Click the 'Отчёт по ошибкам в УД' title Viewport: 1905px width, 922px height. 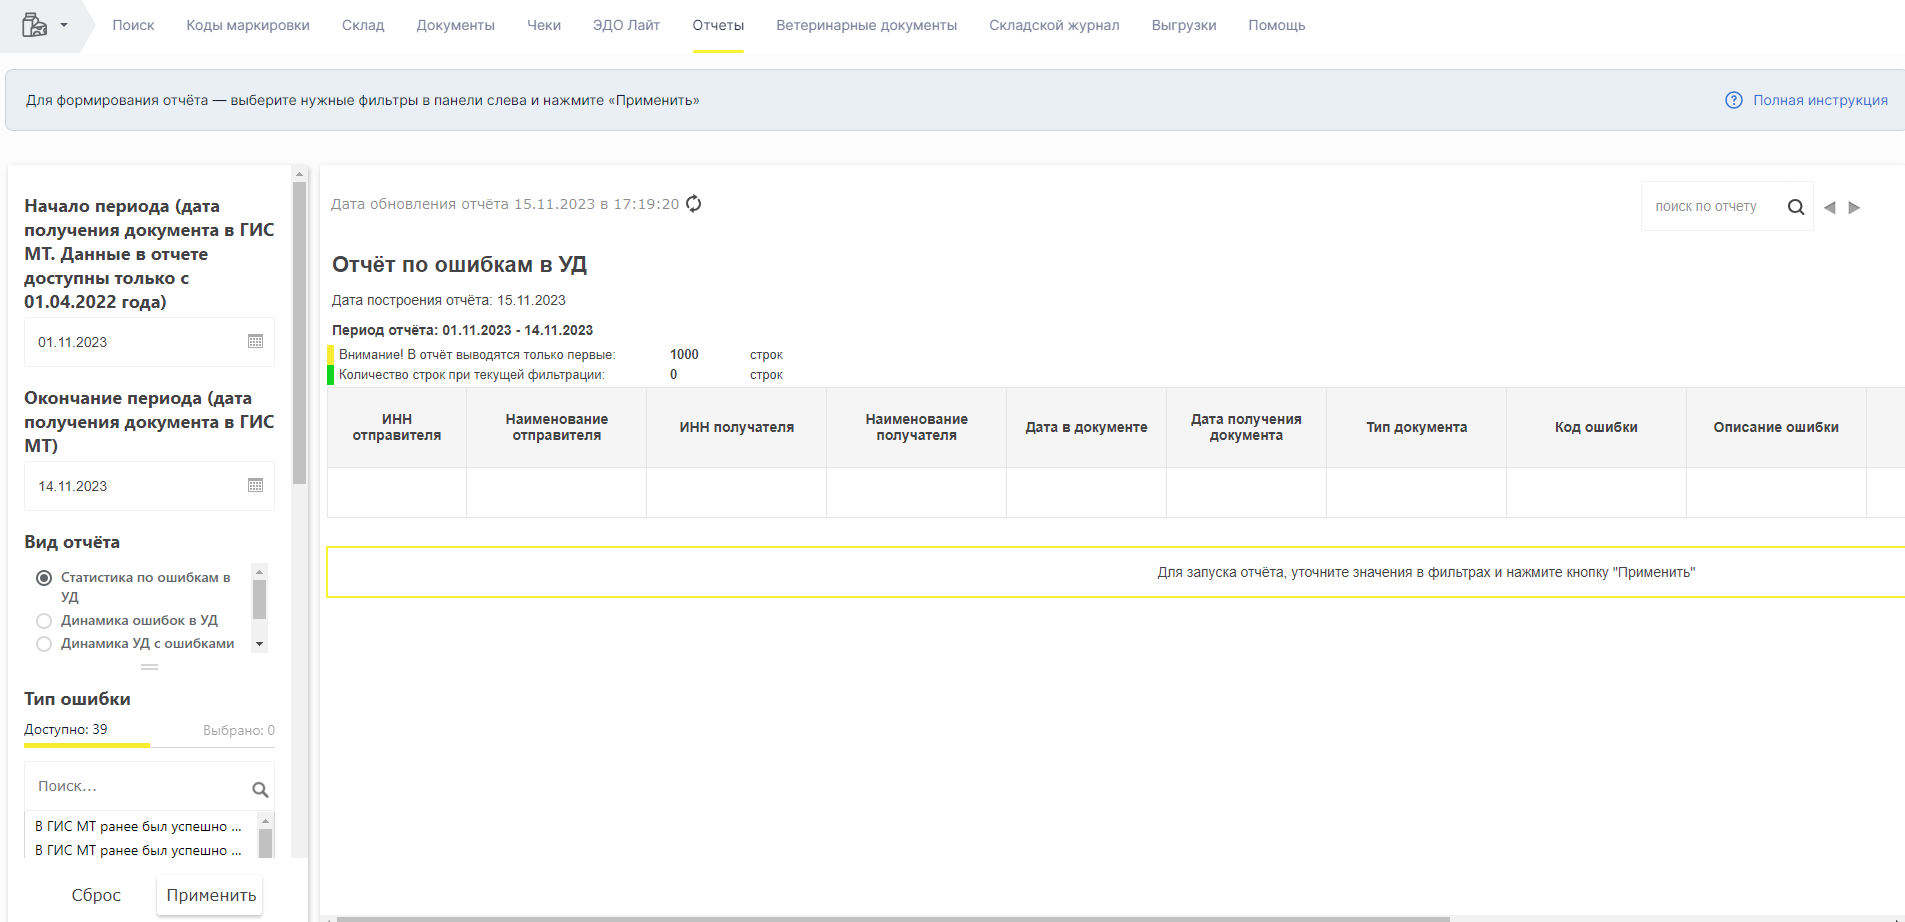(x=459, y=264)
